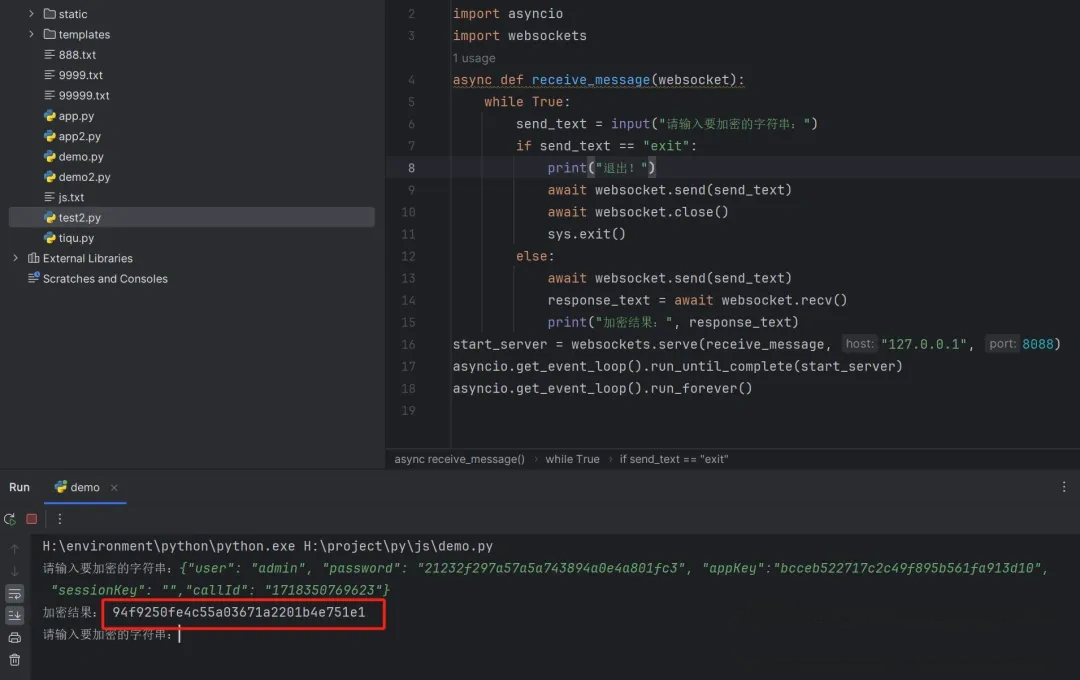Image resolution: width=1080 pixels, height=680 pixels.
Task: Open app2.py file
Action: pos(79,136)
